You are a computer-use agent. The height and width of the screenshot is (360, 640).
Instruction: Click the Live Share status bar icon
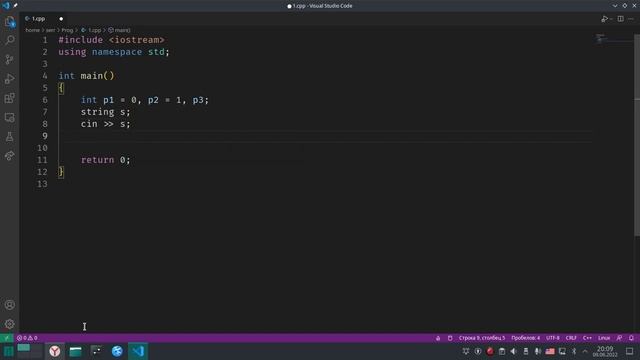pyautogui.click(x=438, y=338)
